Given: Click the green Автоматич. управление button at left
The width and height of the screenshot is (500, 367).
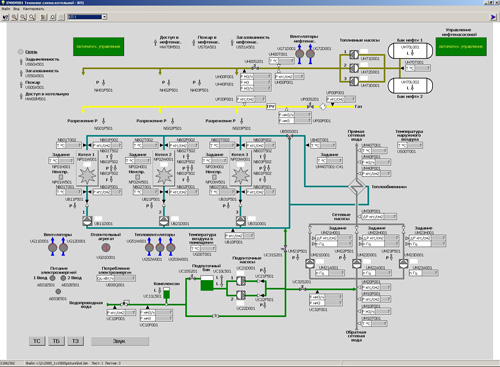Looking at the screenshot, I should click(x=99, y=47).
